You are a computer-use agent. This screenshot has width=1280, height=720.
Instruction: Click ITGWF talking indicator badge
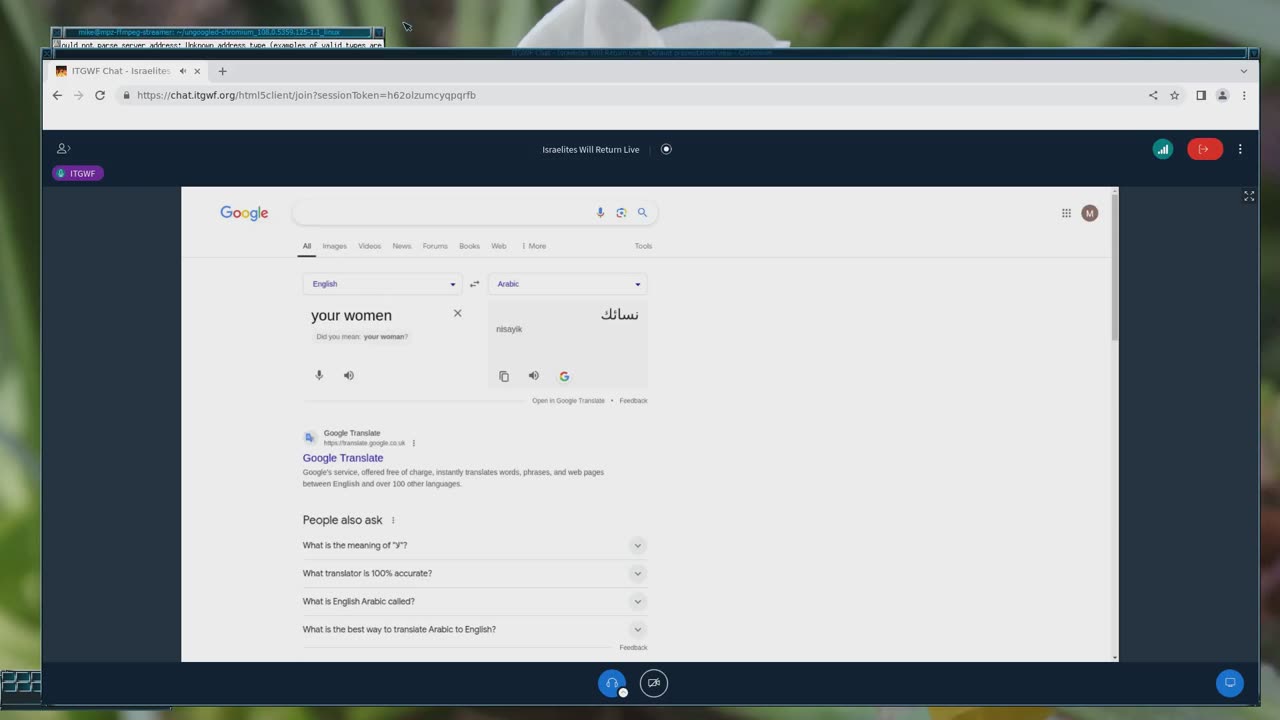(x=77, y=173)
